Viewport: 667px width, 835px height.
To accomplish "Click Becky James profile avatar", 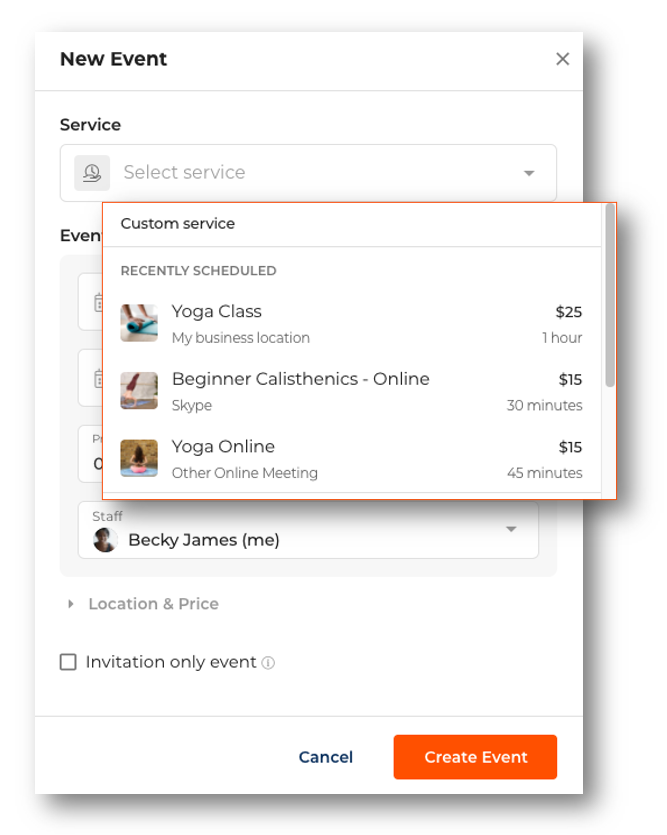I will tap(105, 540).
